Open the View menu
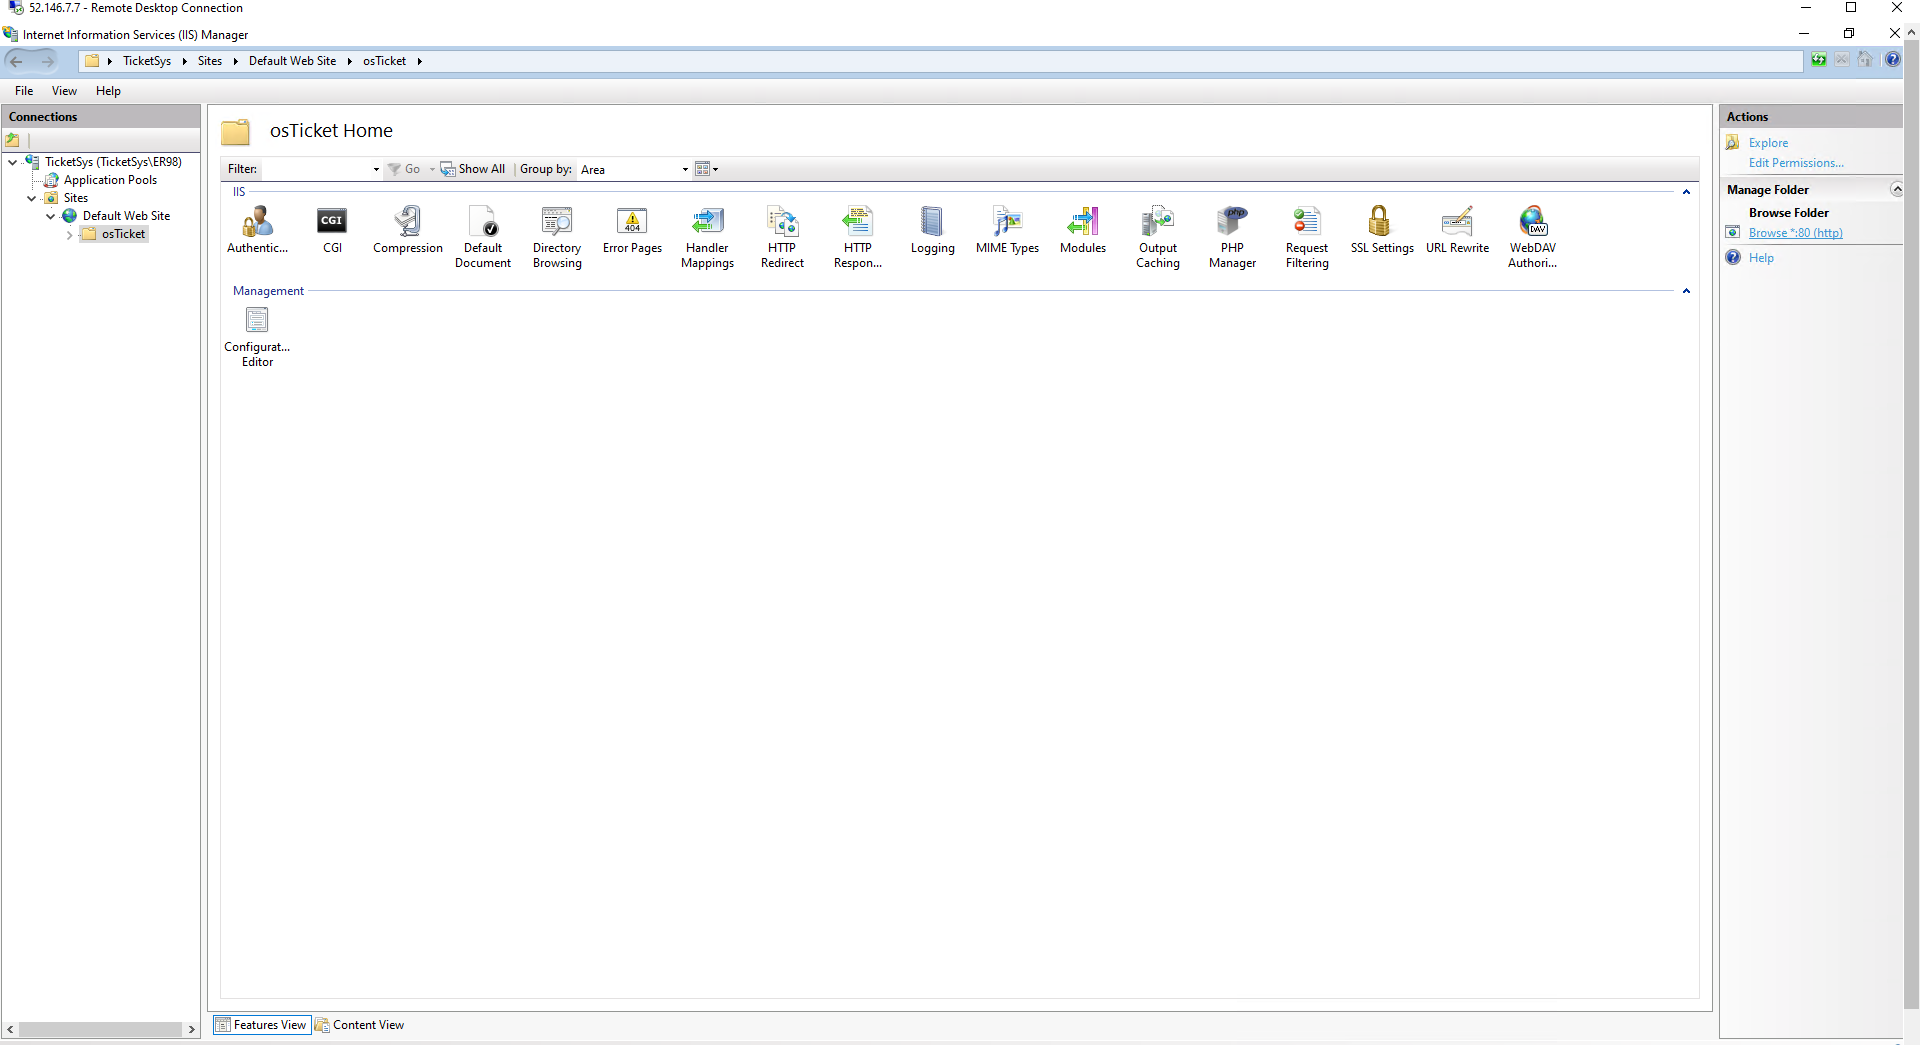Viewport: 1920px width, 1045px height. 64,91
